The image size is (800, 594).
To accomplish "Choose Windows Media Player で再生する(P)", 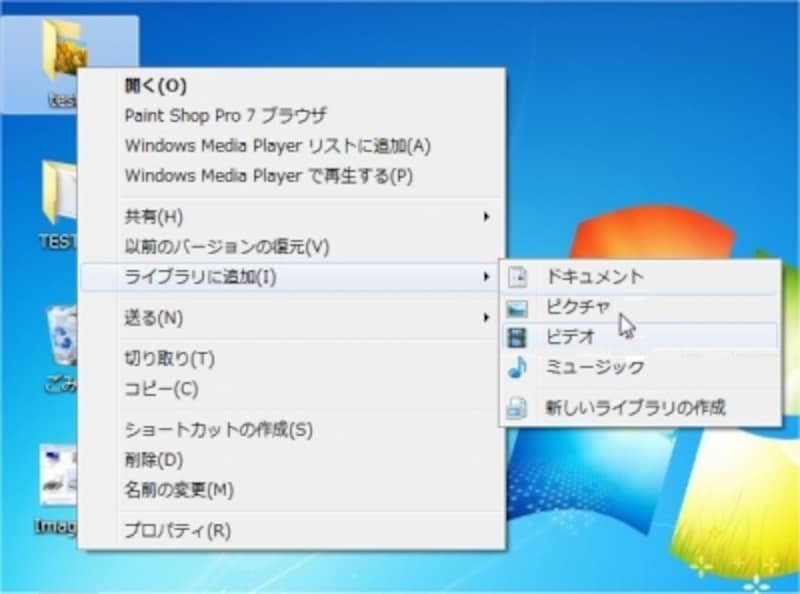I will (292, 176).
